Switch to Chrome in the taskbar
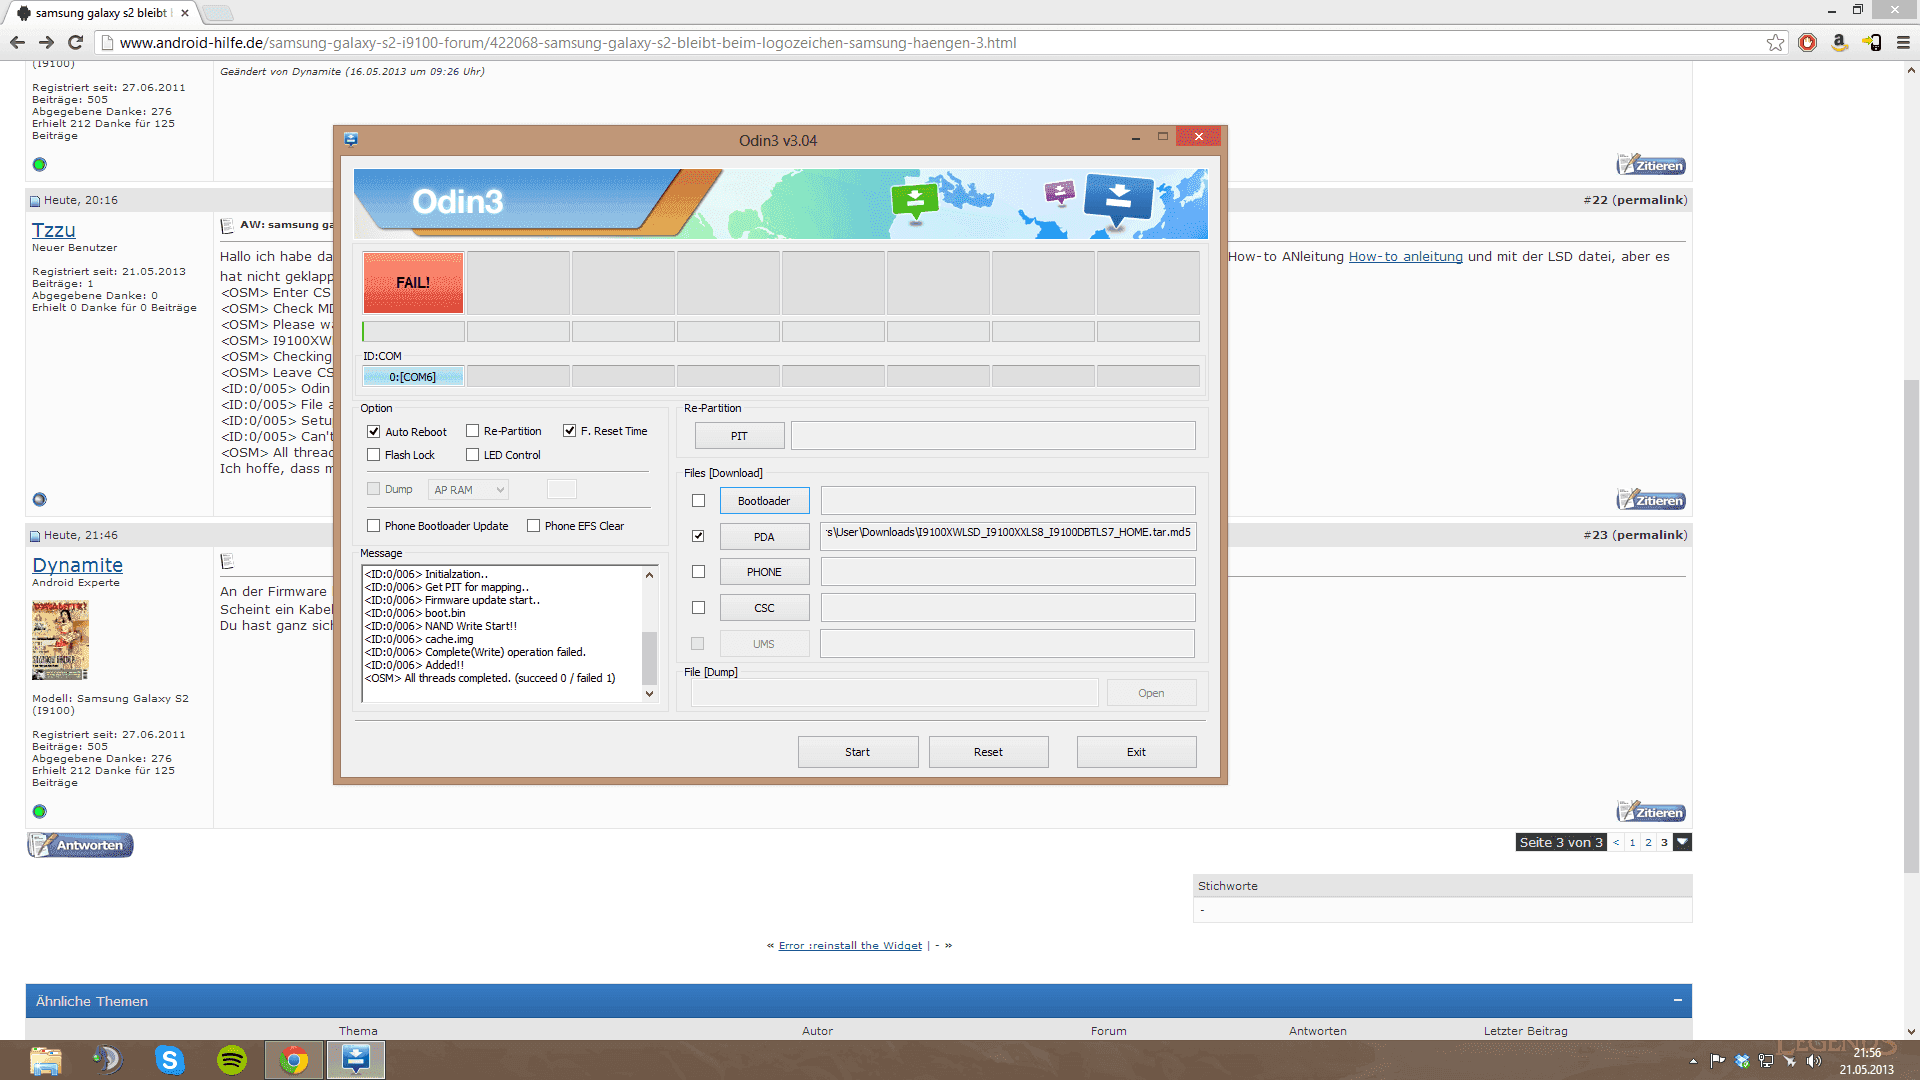Viewport: 1920px width, 1080px height. point(294,1060)
